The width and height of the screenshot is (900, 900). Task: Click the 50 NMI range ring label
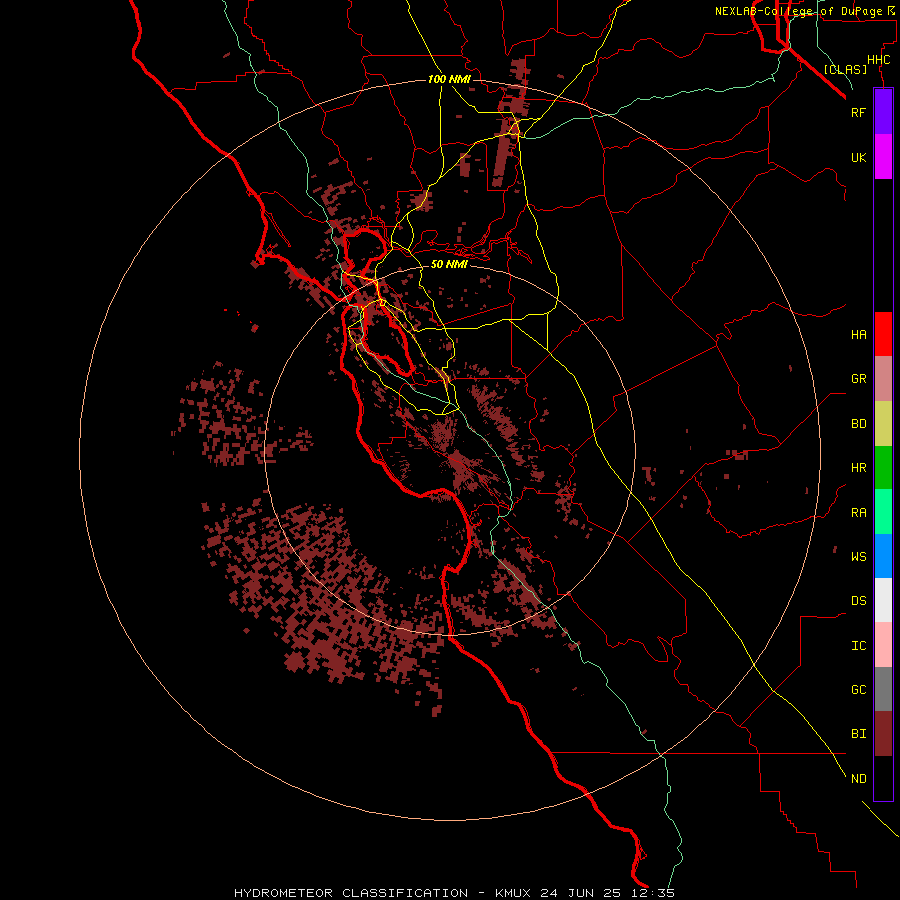pos(449,264)
